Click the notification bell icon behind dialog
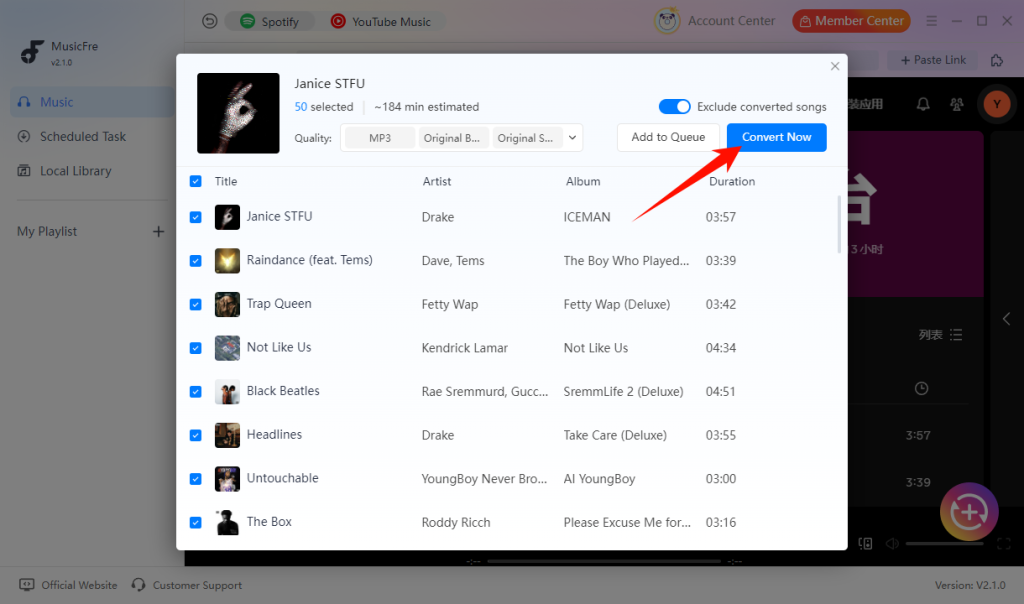This screenshot has height=604, width=1024. pos(923,104)
